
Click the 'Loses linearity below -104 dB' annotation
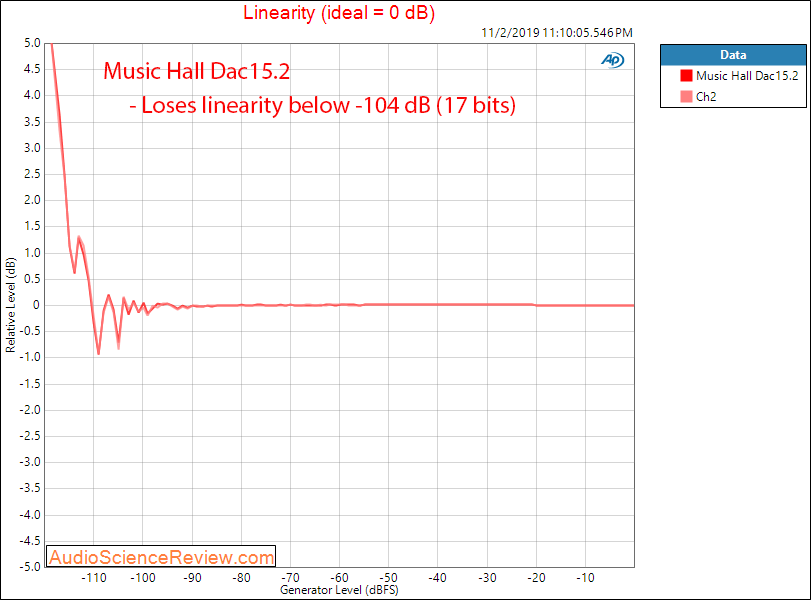pyautogui.click(x=322, y=105)
